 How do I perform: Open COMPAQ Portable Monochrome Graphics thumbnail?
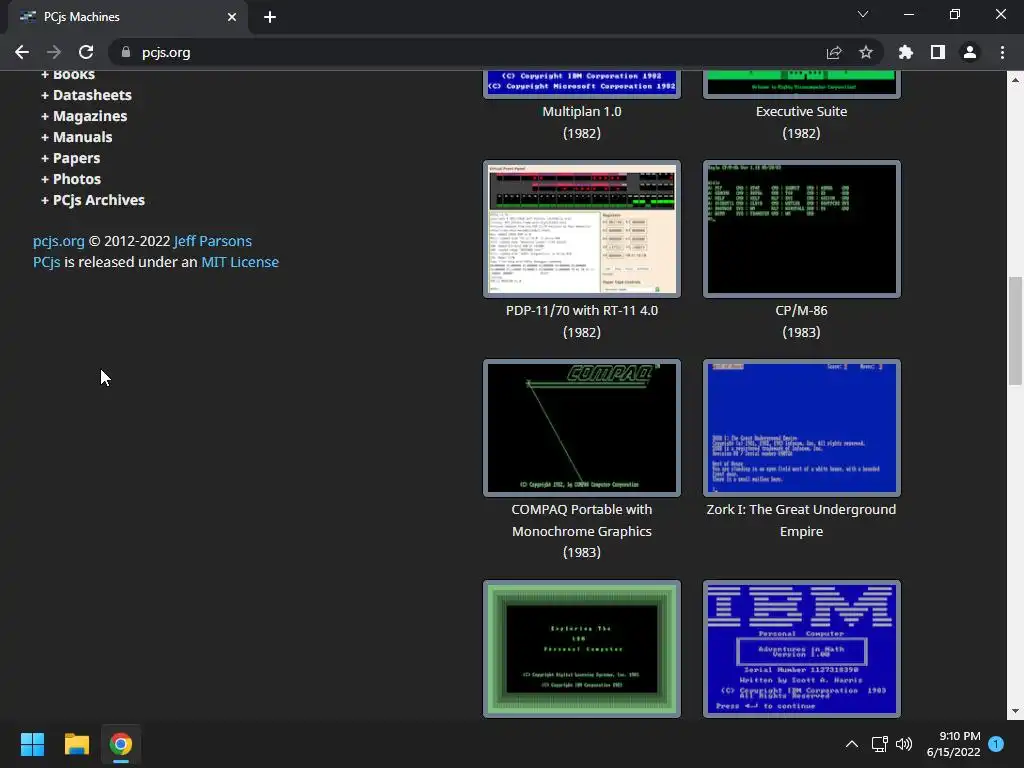(582, 428)
